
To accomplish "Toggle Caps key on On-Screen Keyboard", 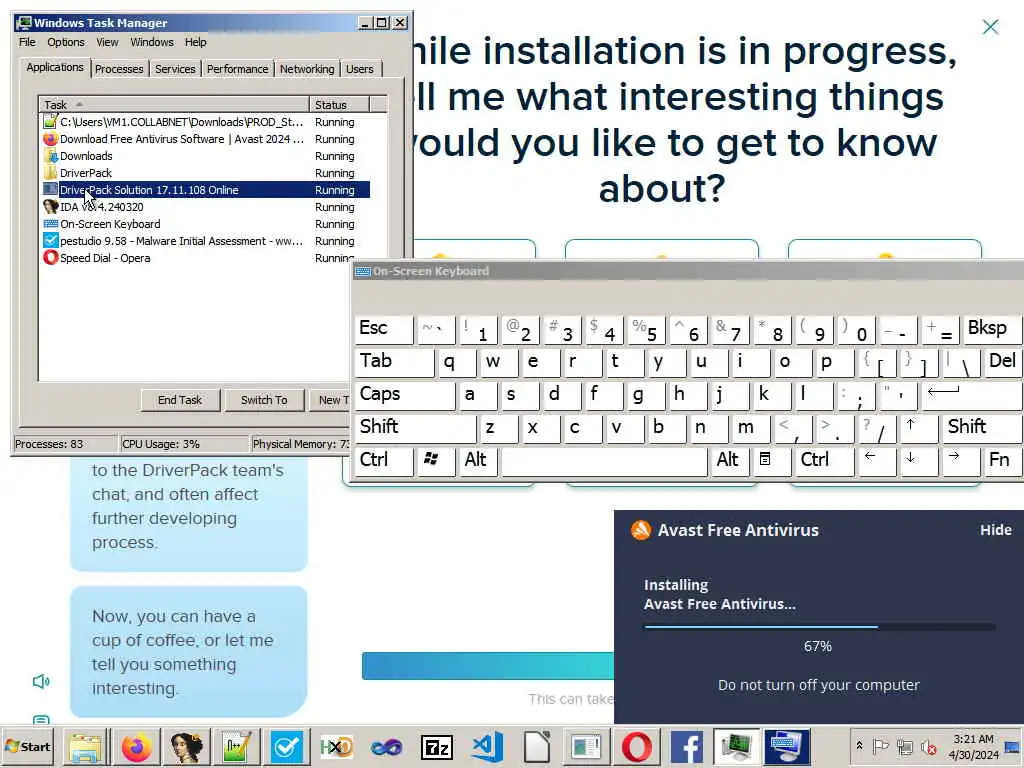I will pyautogui.click(x=405, y=395).
